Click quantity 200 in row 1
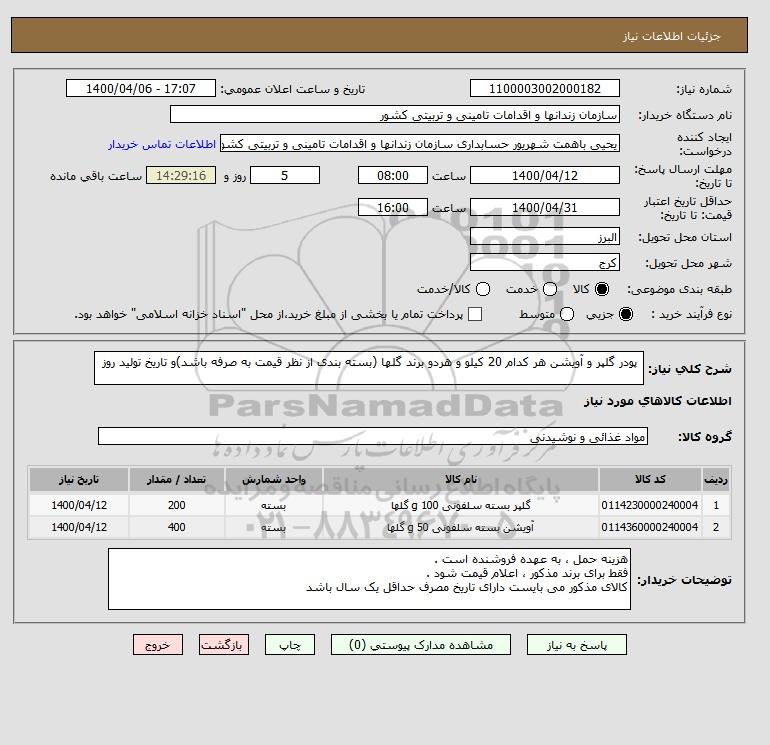This screenshot has width=770, height=745. [x=177, y=505]
